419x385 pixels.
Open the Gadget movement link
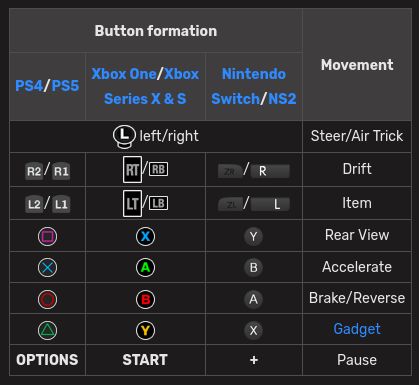point(357,329)
